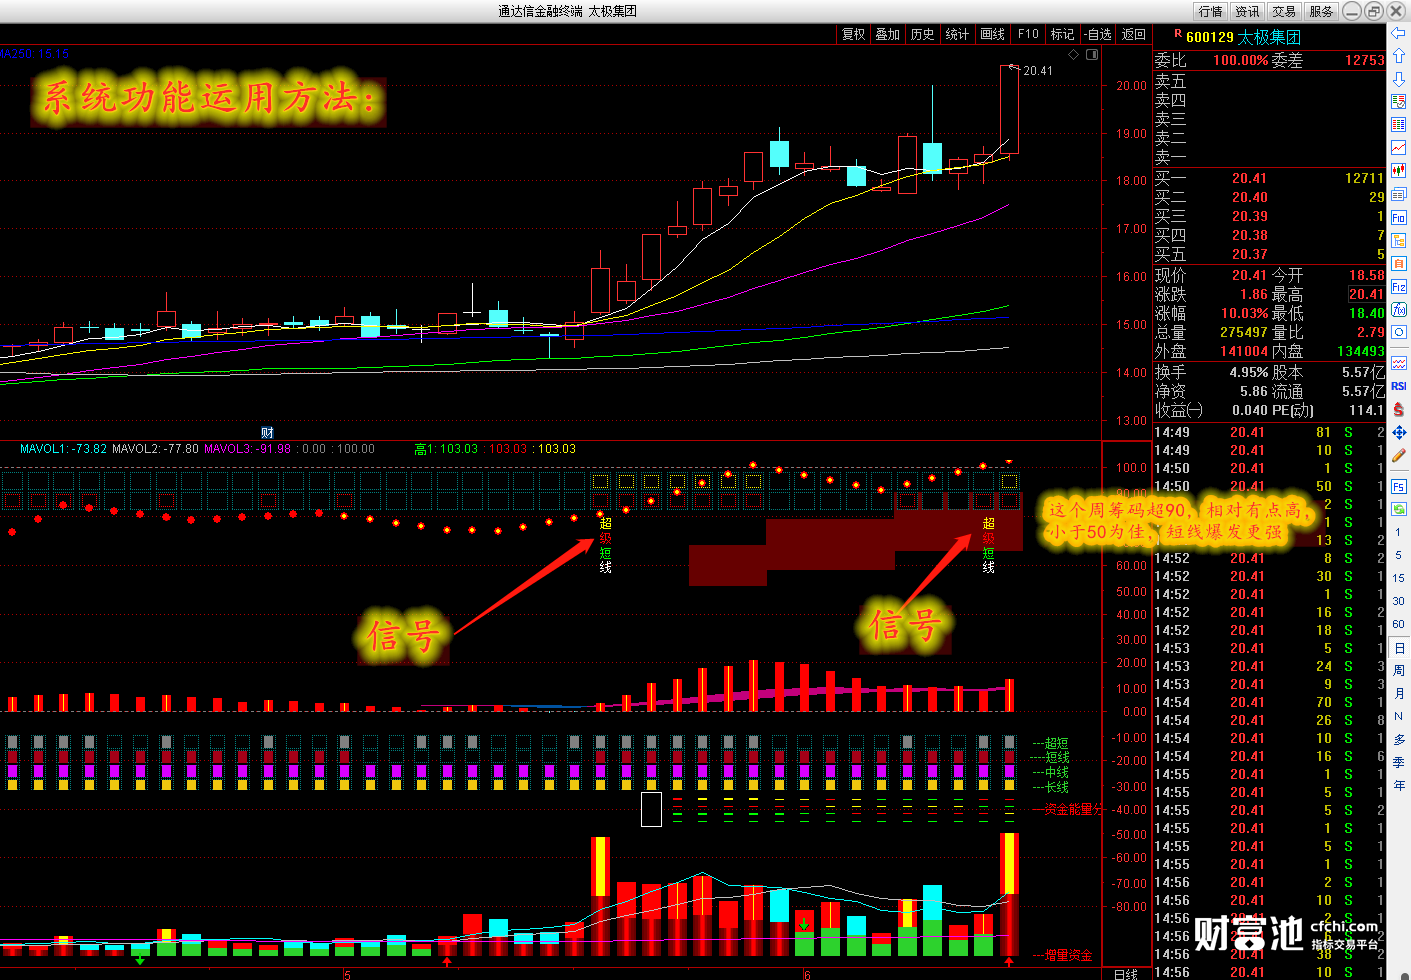Image resolution: width=1411 pixels, height=980 pixels.
Task: Click the F5 sidebar icon
Action: click(1399, 486)
